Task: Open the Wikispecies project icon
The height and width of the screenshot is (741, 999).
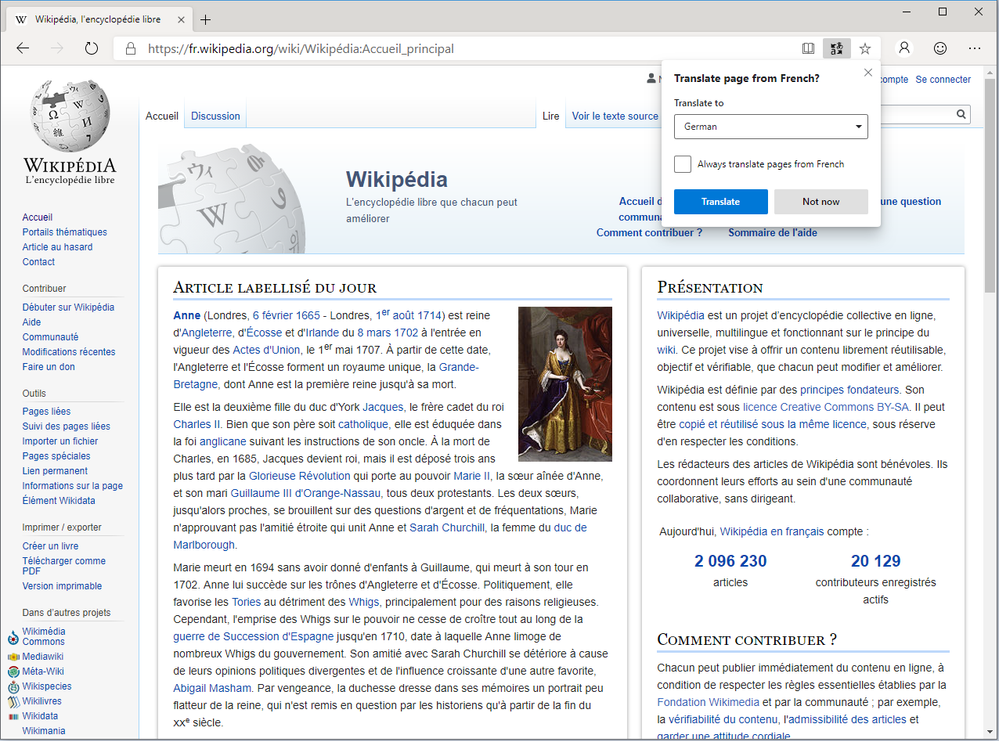Action: (x=13, y=687)
